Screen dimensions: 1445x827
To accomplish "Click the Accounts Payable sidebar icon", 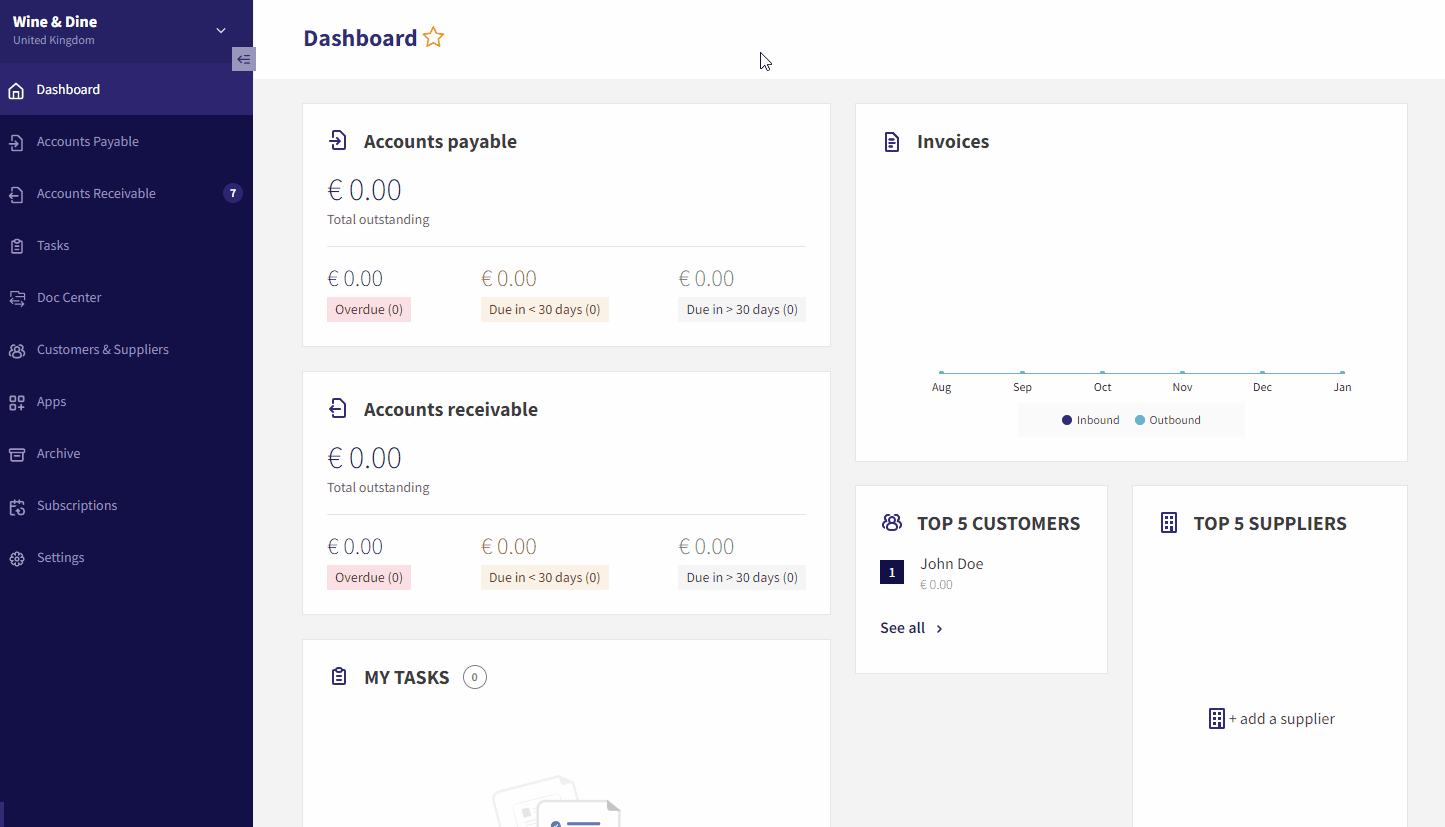I will point(16,142).
